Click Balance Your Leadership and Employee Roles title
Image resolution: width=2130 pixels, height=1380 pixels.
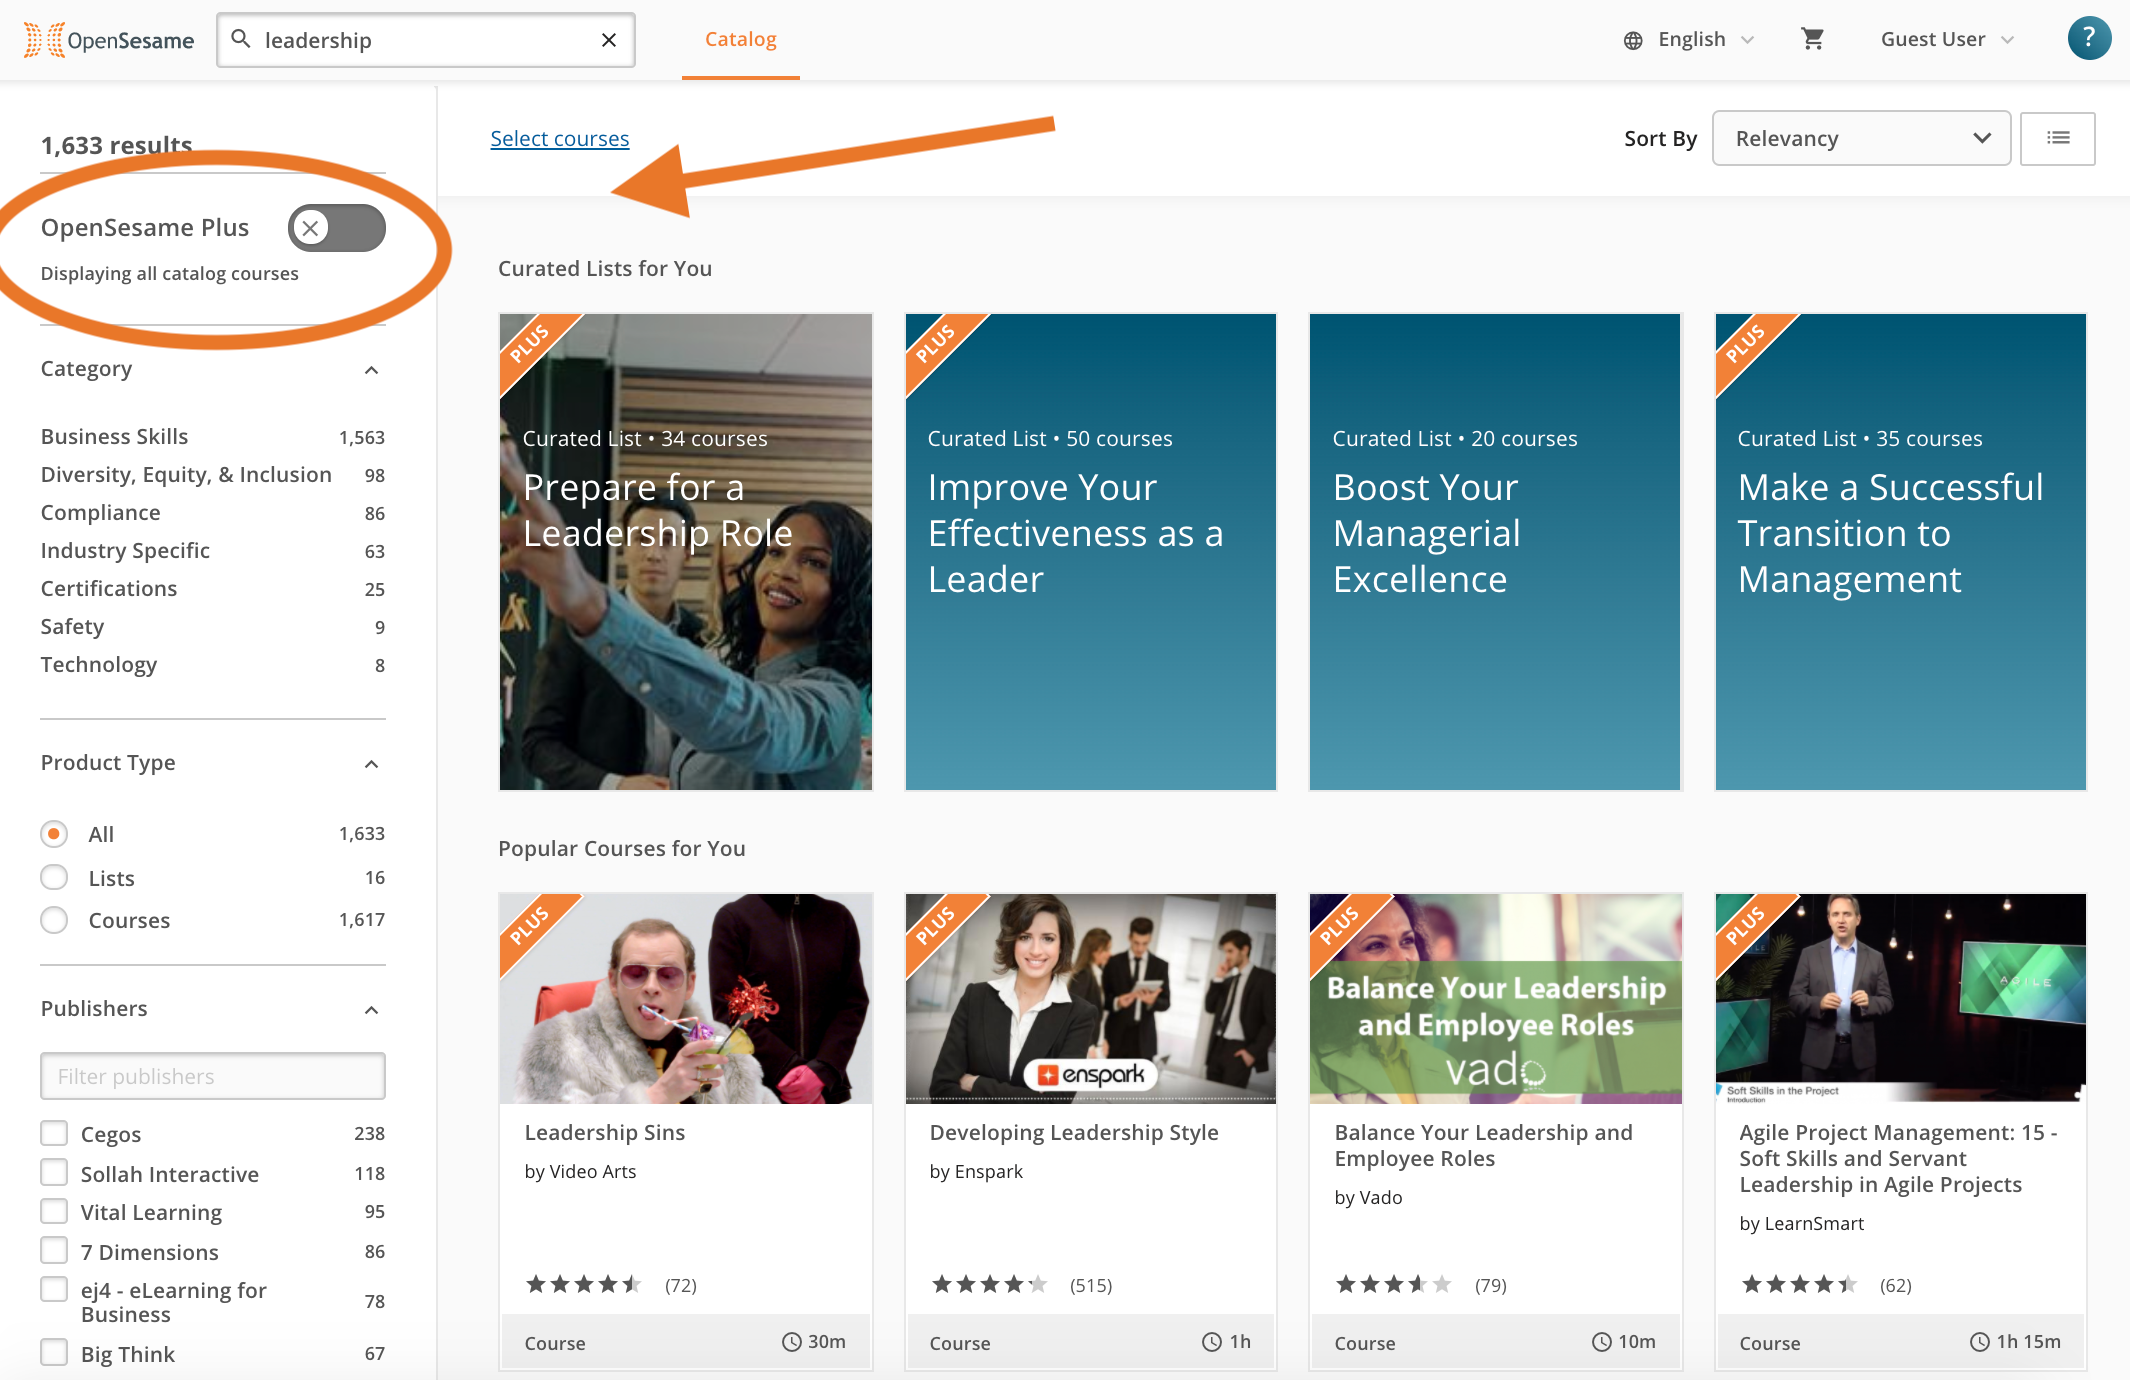click(x=1483, y=1146)
